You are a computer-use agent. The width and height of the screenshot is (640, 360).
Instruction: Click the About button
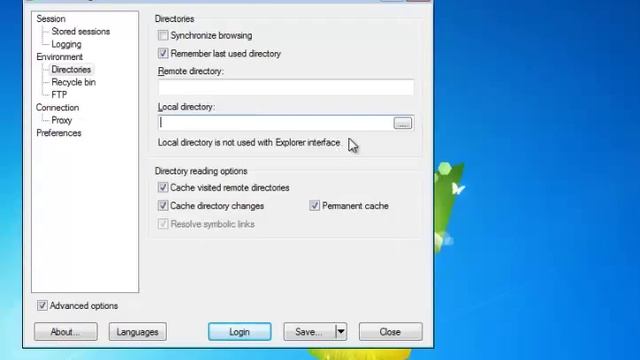66,332
